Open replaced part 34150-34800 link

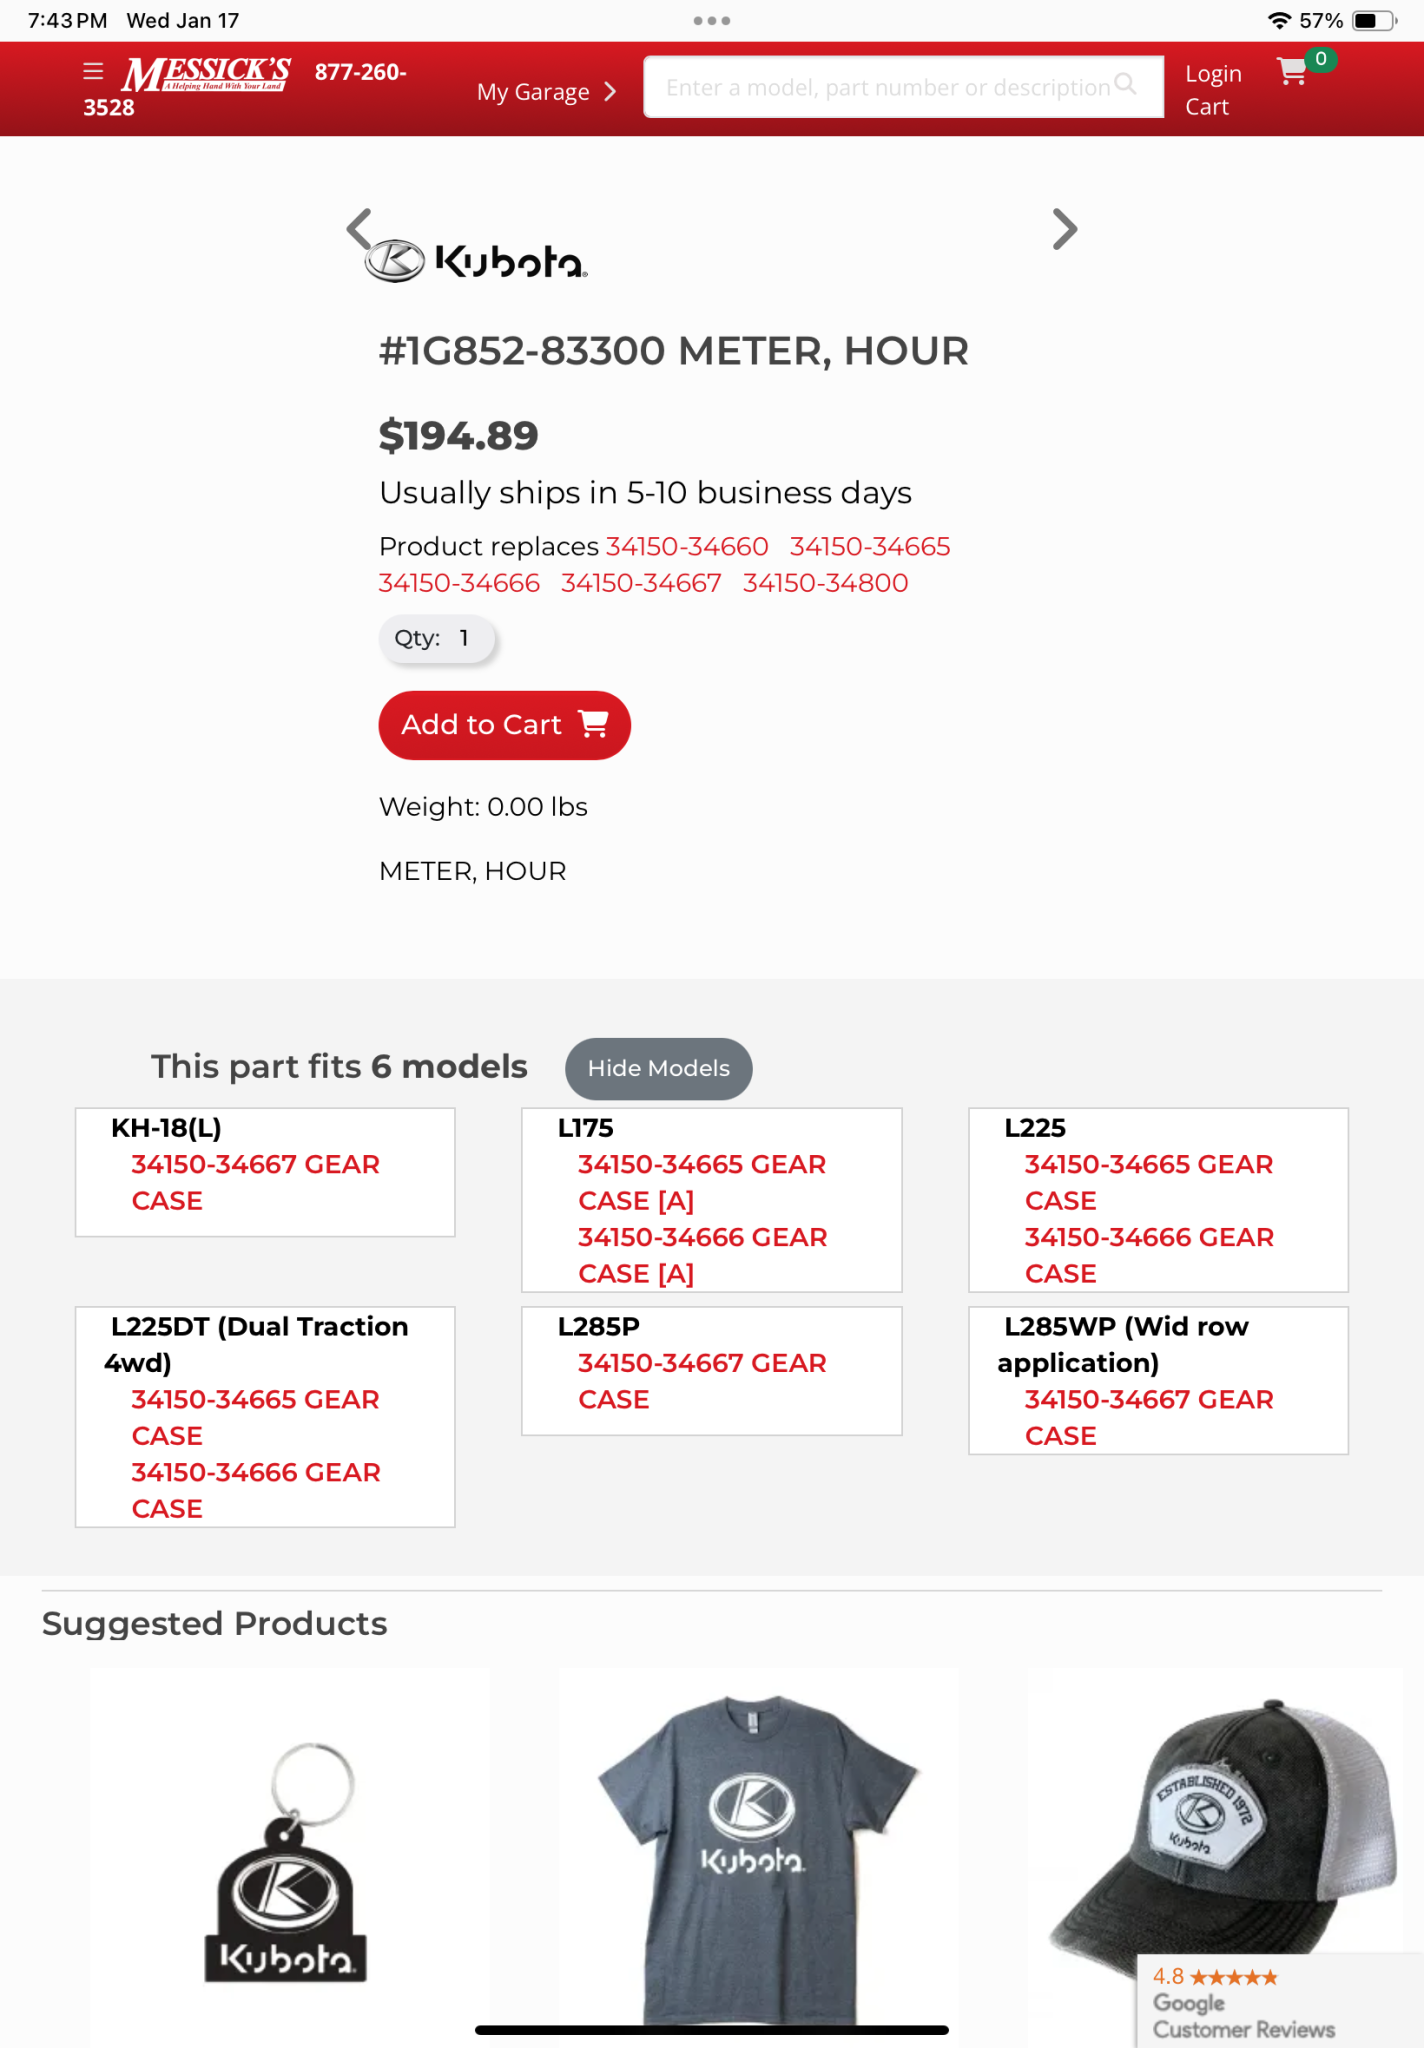[825, 583]
